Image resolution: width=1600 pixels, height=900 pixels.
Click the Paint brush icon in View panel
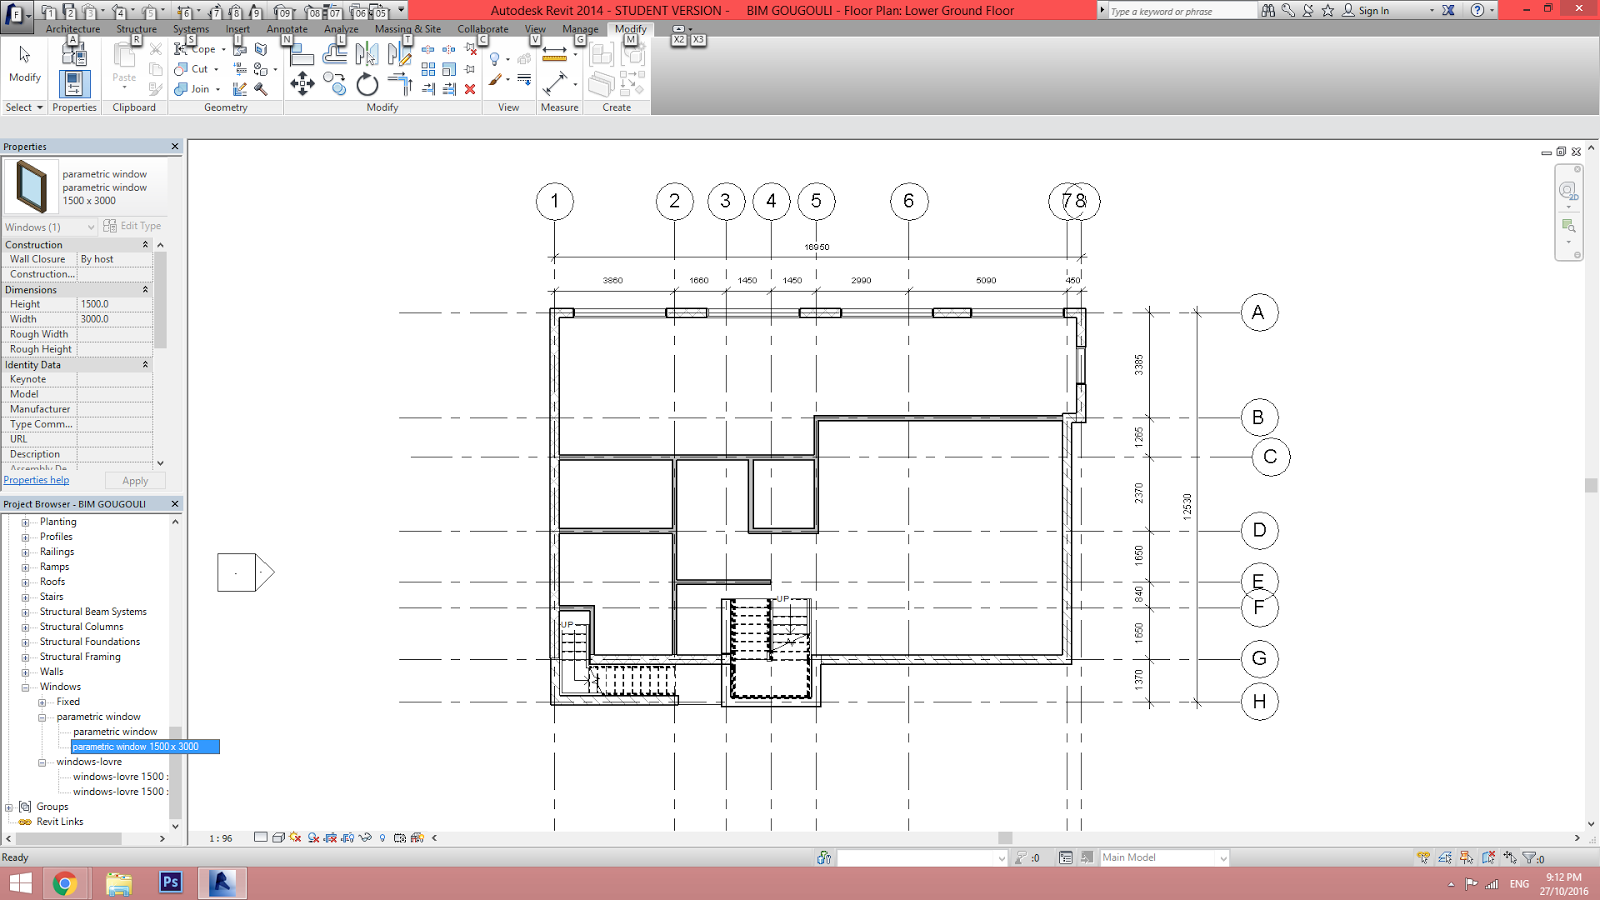click(495, 80)
